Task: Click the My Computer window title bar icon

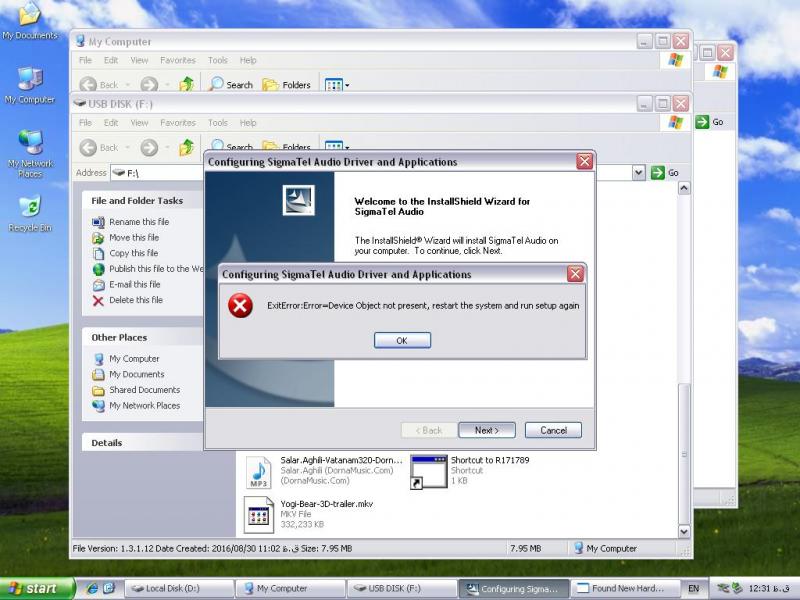Action: click(x=80, y=41)
